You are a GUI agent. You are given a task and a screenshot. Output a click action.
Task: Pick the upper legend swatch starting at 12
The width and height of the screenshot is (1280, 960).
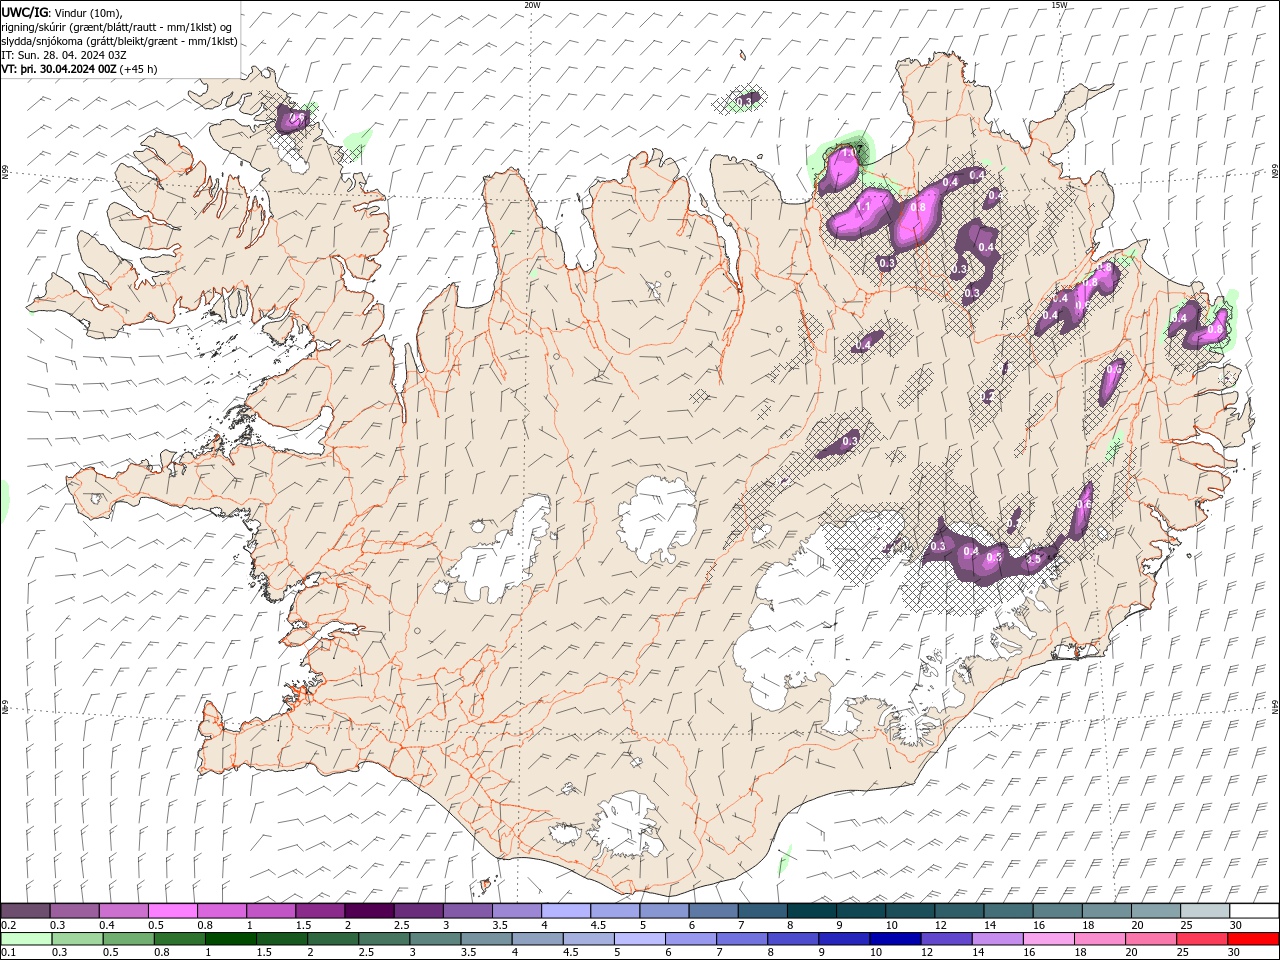(x=960, y=911)
